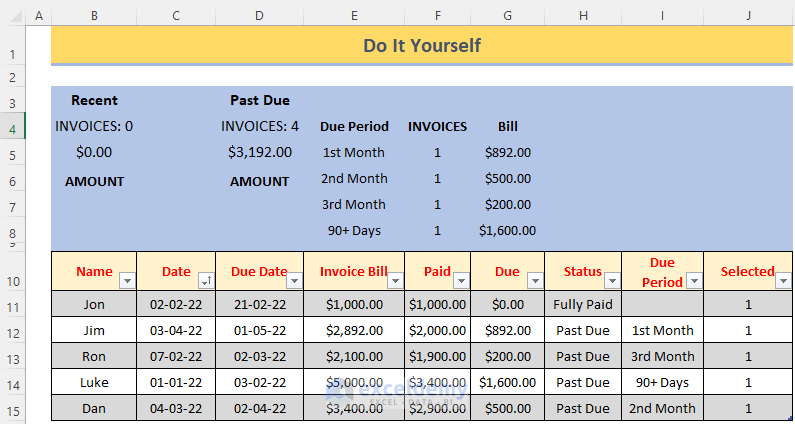Screen dimensions: 795x424
Task: Select the Past Due amount $3,192.00 cell
Action: click(260, 153)
